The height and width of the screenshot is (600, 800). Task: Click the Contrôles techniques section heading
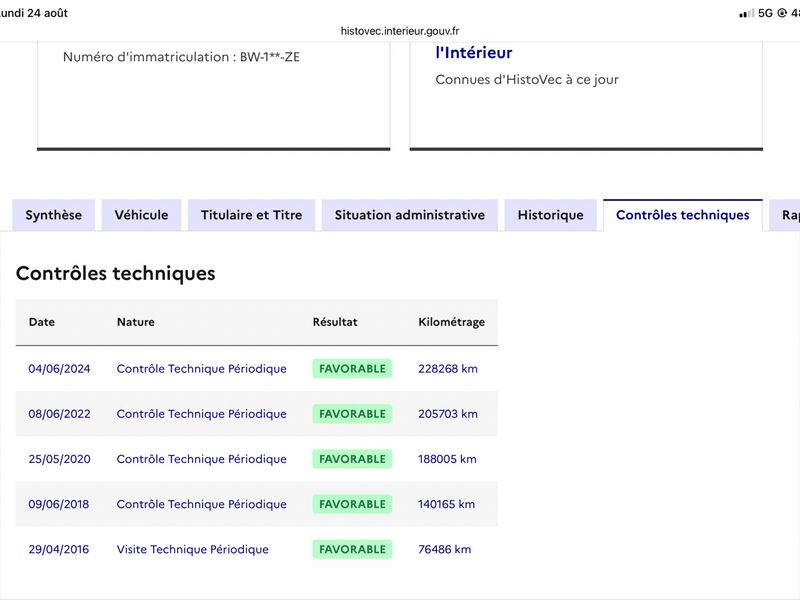(116, 273)
